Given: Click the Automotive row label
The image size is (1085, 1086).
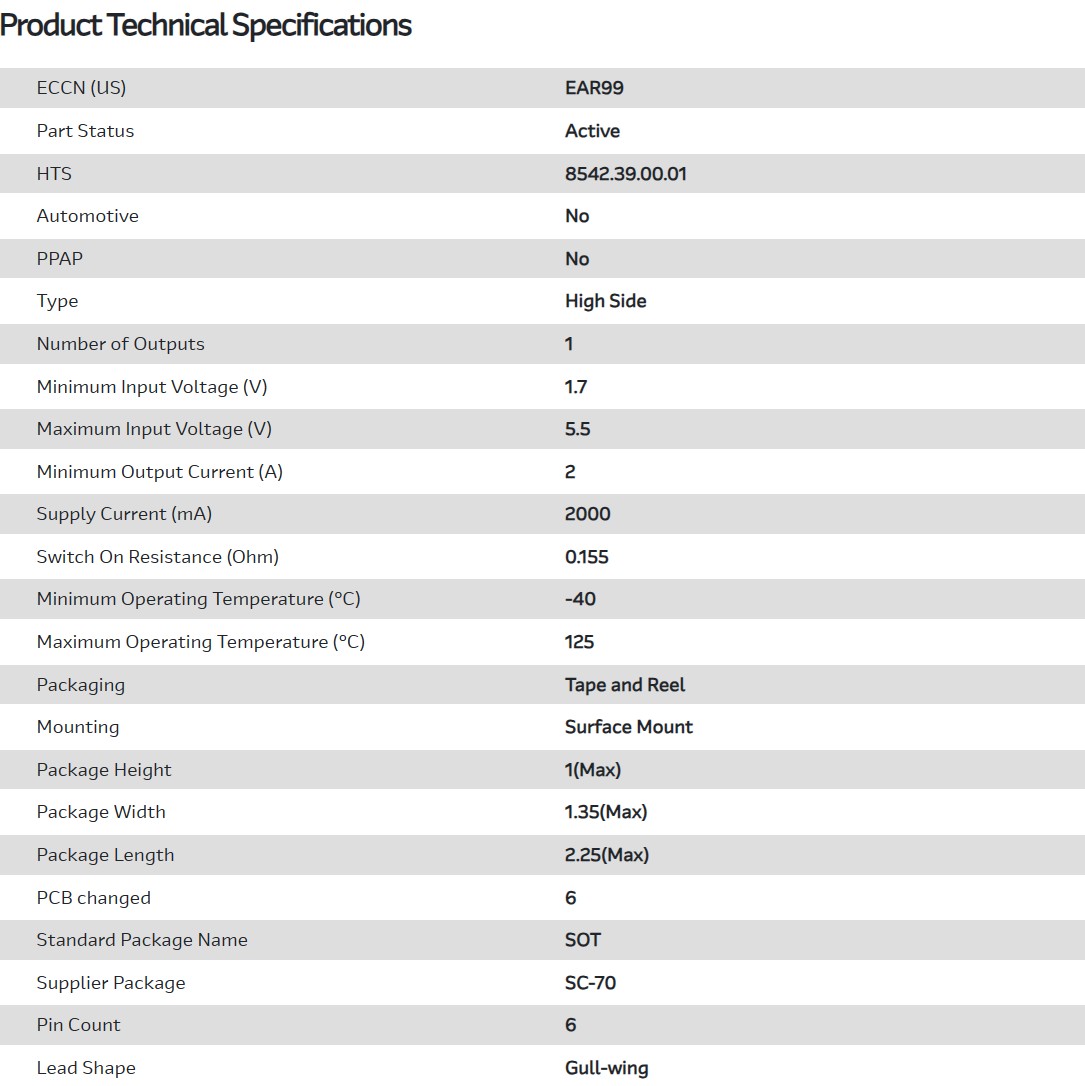Looking at the screenshot, I should (x=87, y=216).
